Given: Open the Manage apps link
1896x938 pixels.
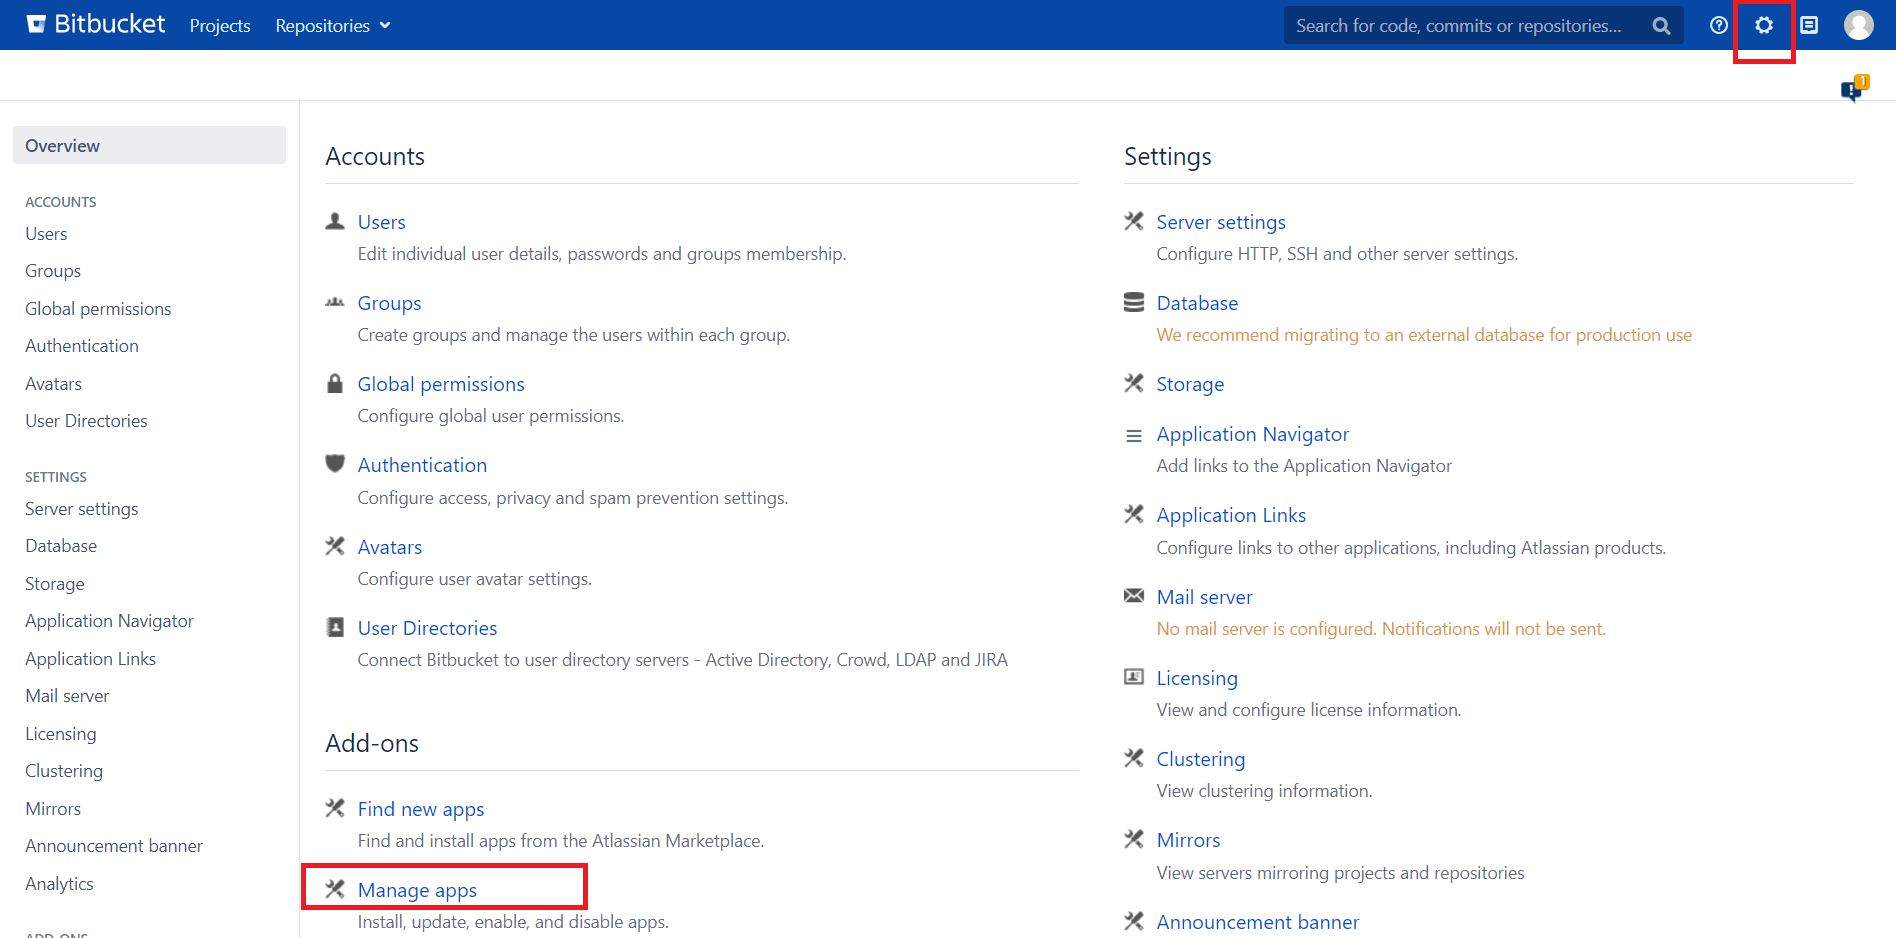Looking at the screenshot, I should (x=417, y=890).
